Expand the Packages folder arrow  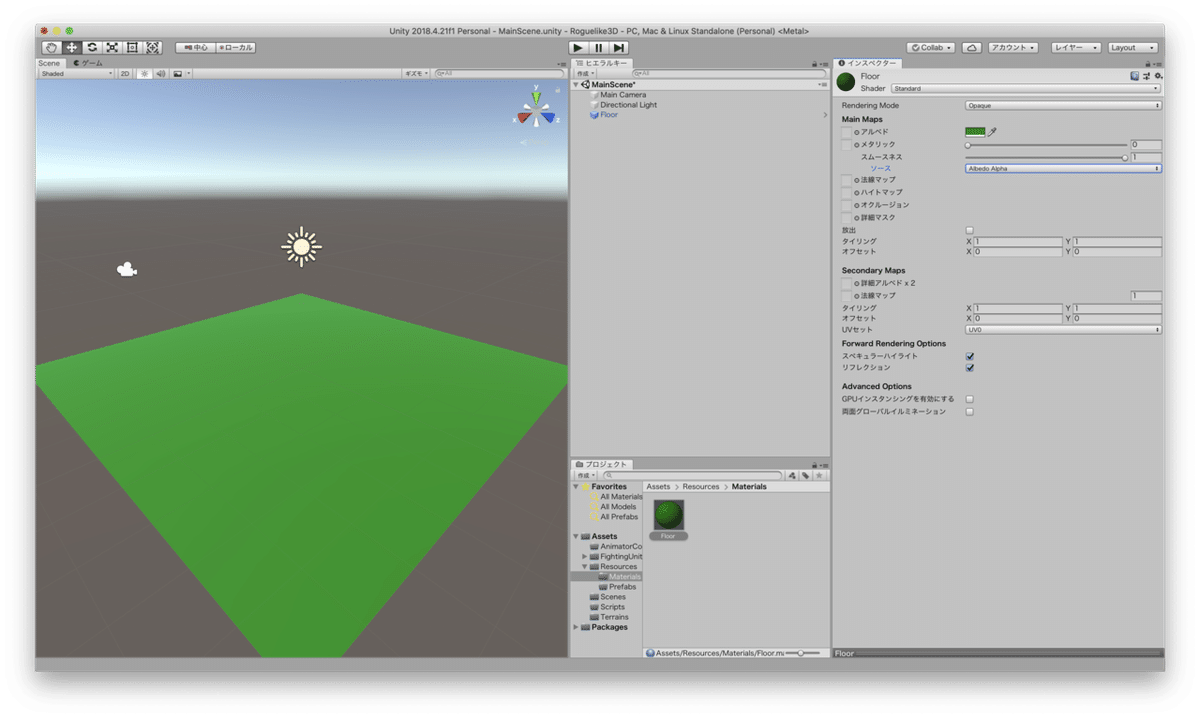[x=576, y=627]
